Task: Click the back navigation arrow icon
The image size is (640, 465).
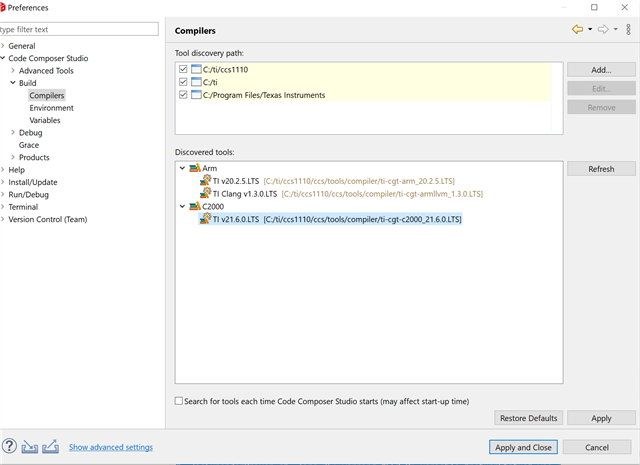Action: click(x=577, y=29)
